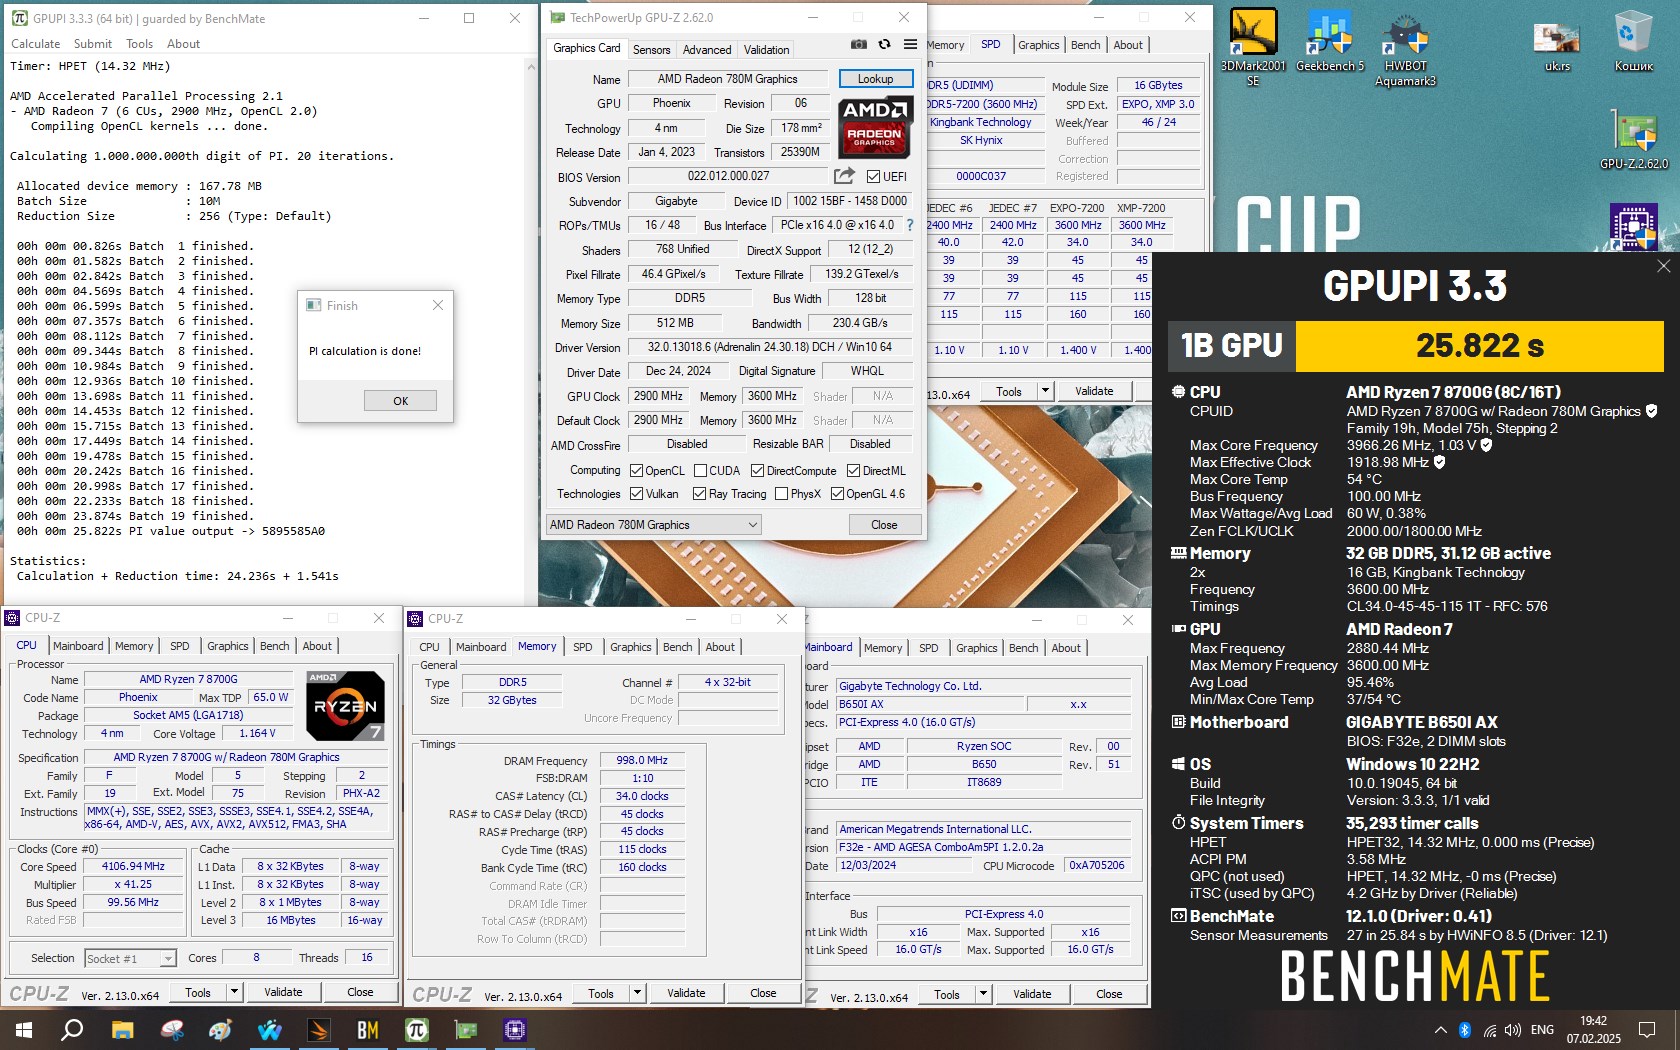
Task: Click the Bluetooth tray icon
Action: point(1465,1030)
